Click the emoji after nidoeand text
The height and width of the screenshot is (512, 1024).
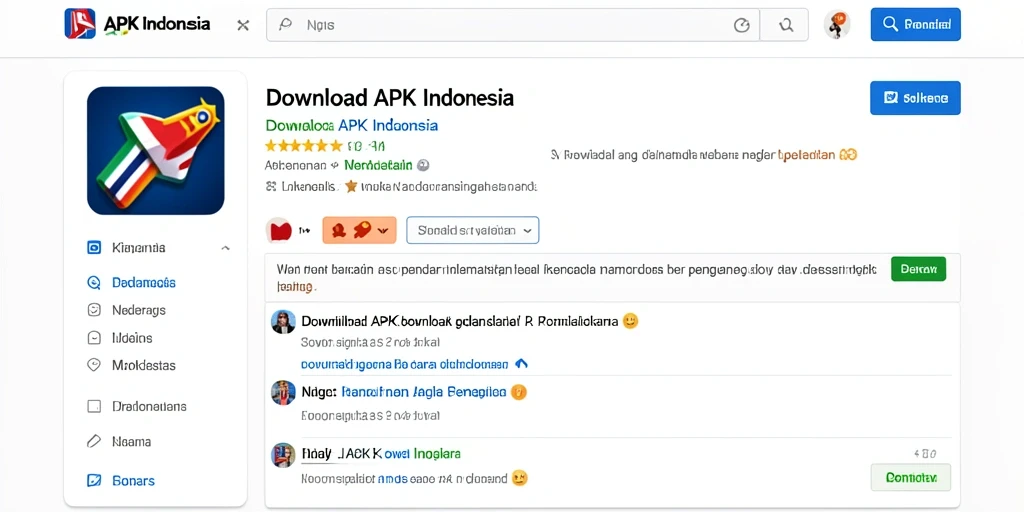tap(519, 478)
